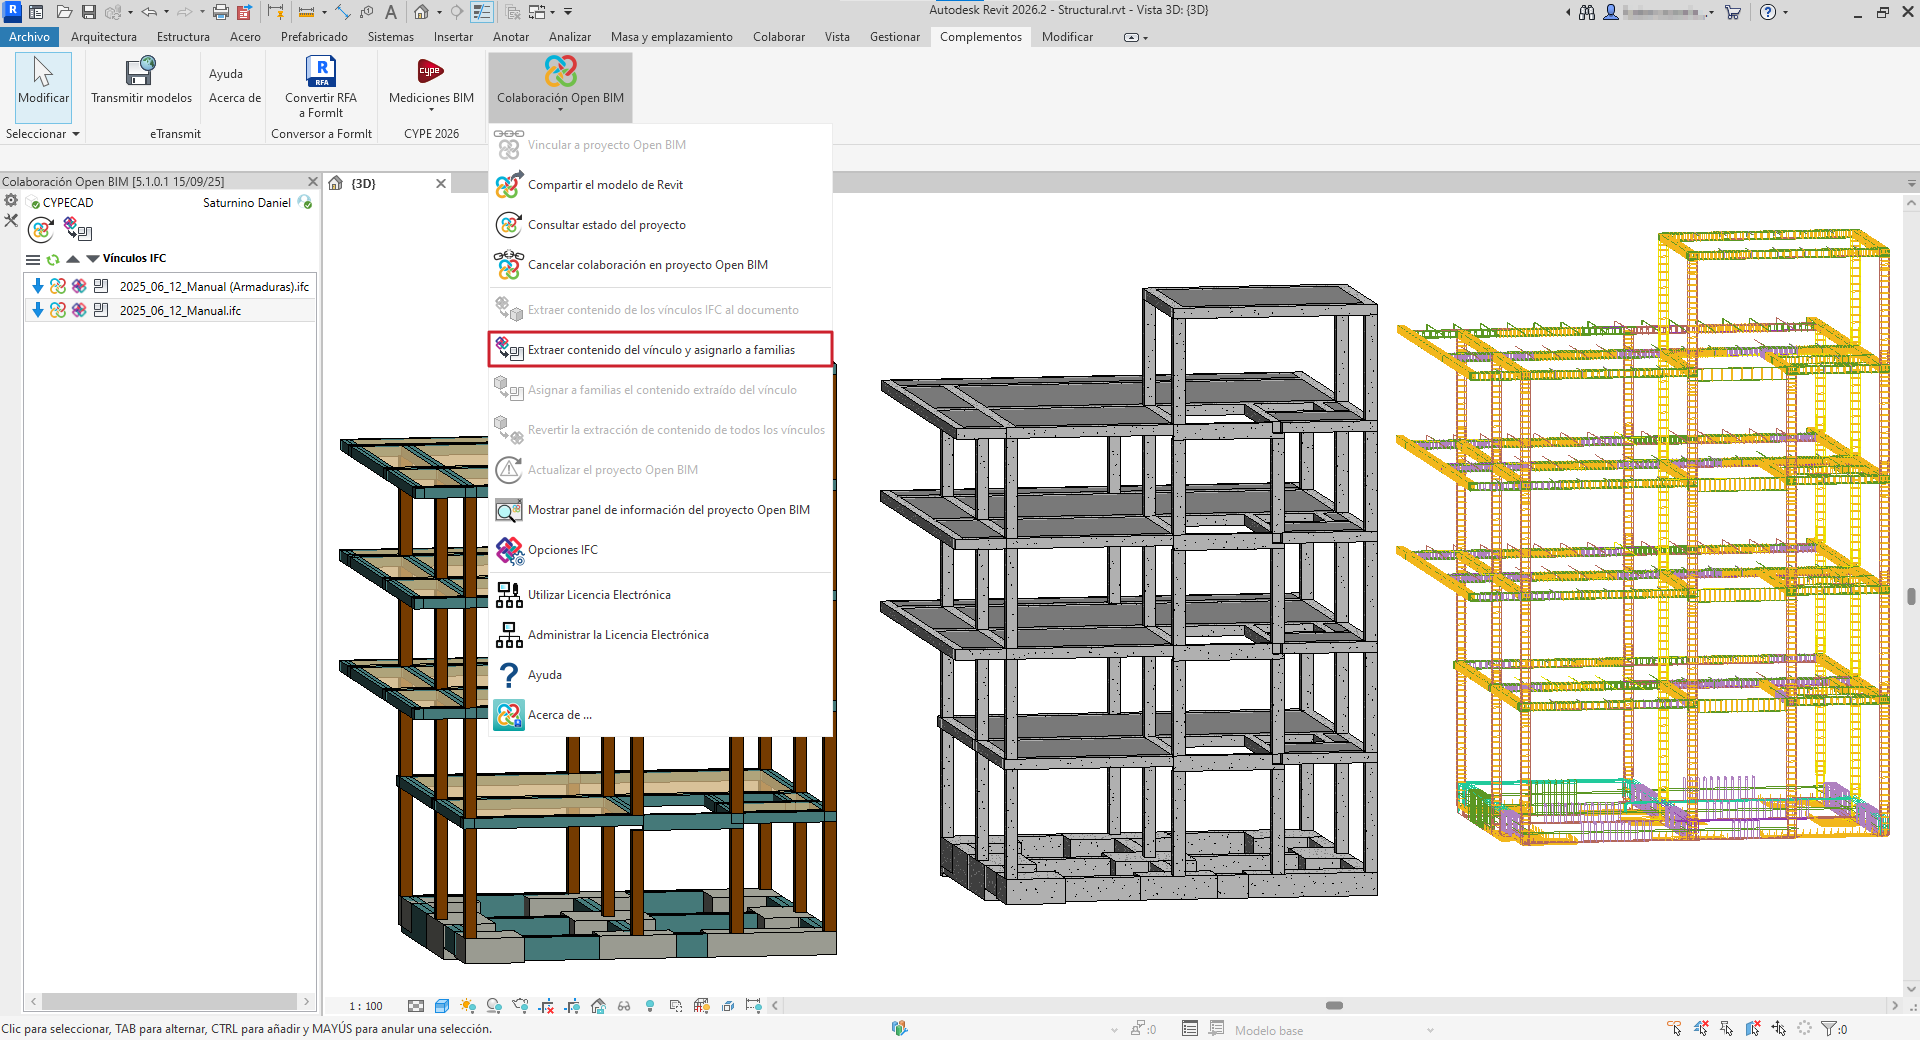Switch to the Estructura ribbon tab

click(x=183, y=37)
